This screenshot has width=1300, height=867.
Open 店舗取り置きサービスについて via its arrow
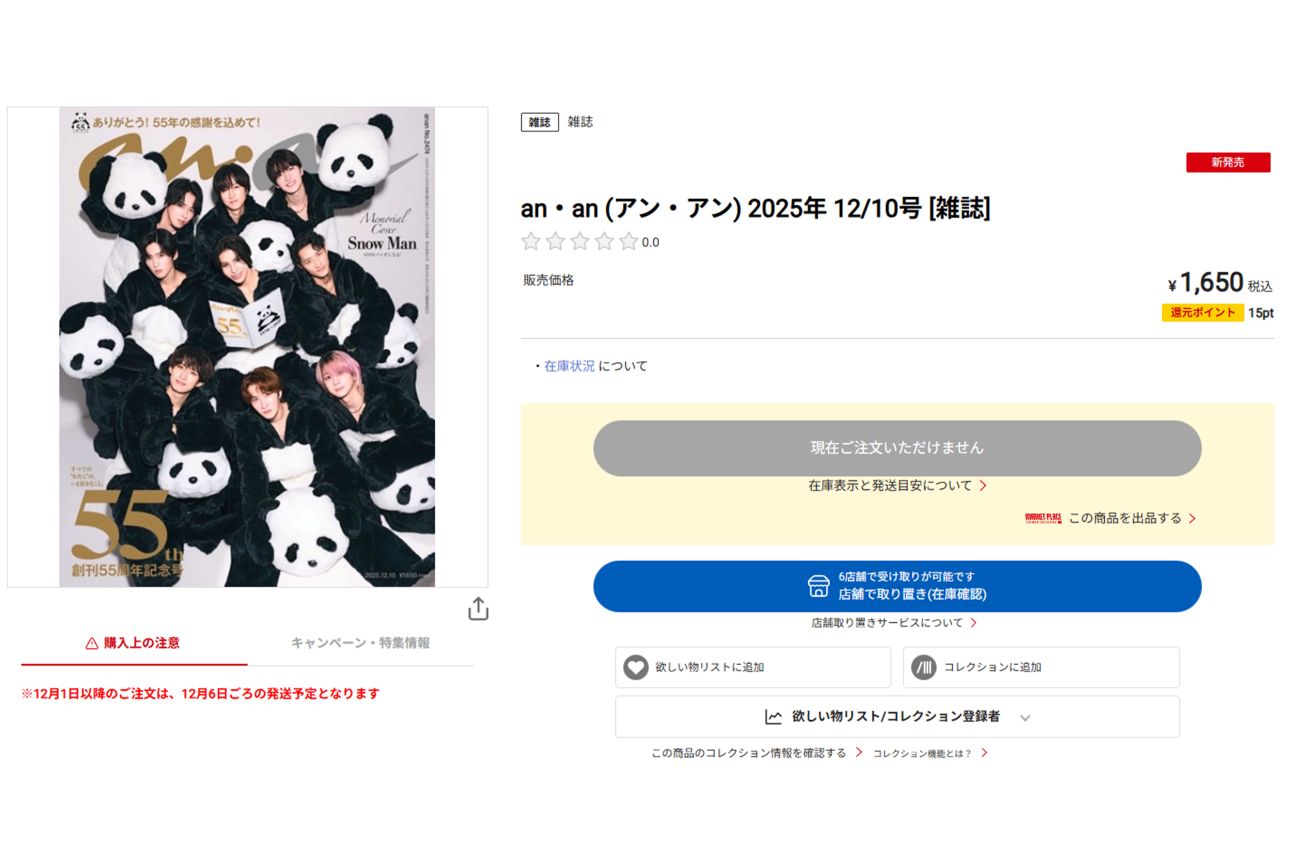tap(976, 621)
